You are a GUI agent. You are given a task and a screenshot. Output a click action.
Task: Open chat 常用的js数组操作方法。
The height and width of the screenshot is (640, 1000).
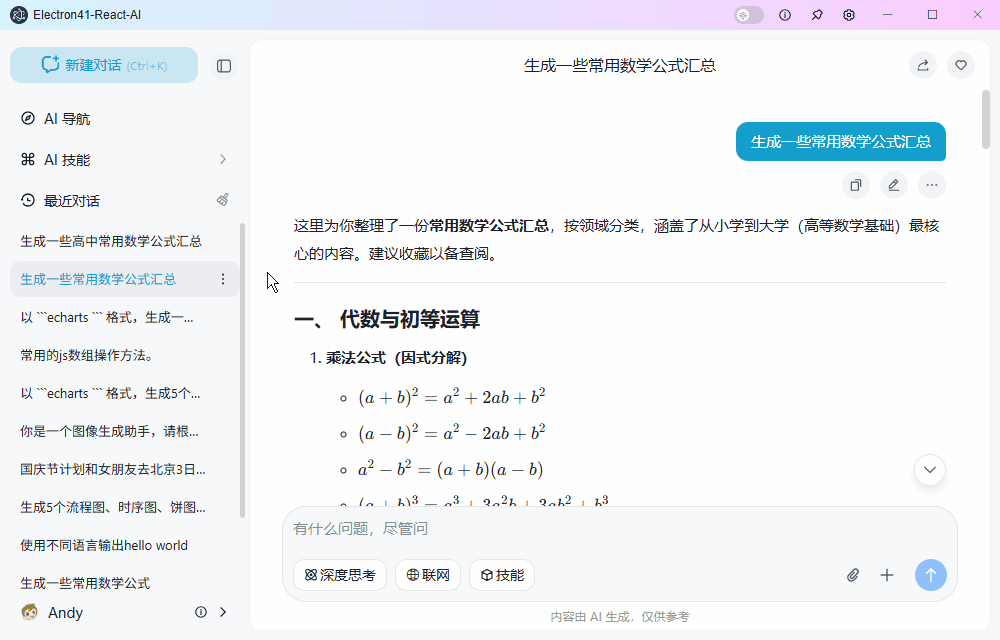124,355
